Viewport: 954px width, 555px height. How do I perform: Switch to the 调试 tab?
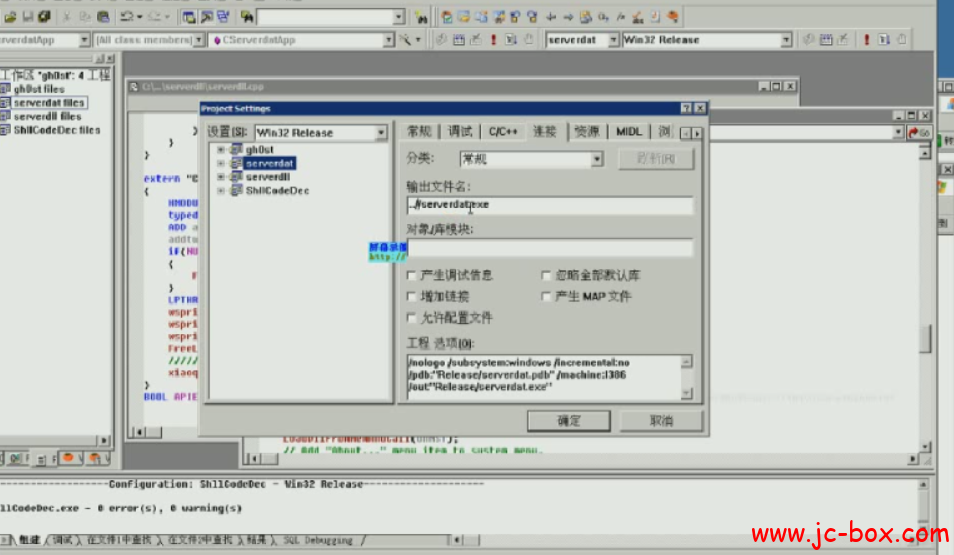(460, 132)
